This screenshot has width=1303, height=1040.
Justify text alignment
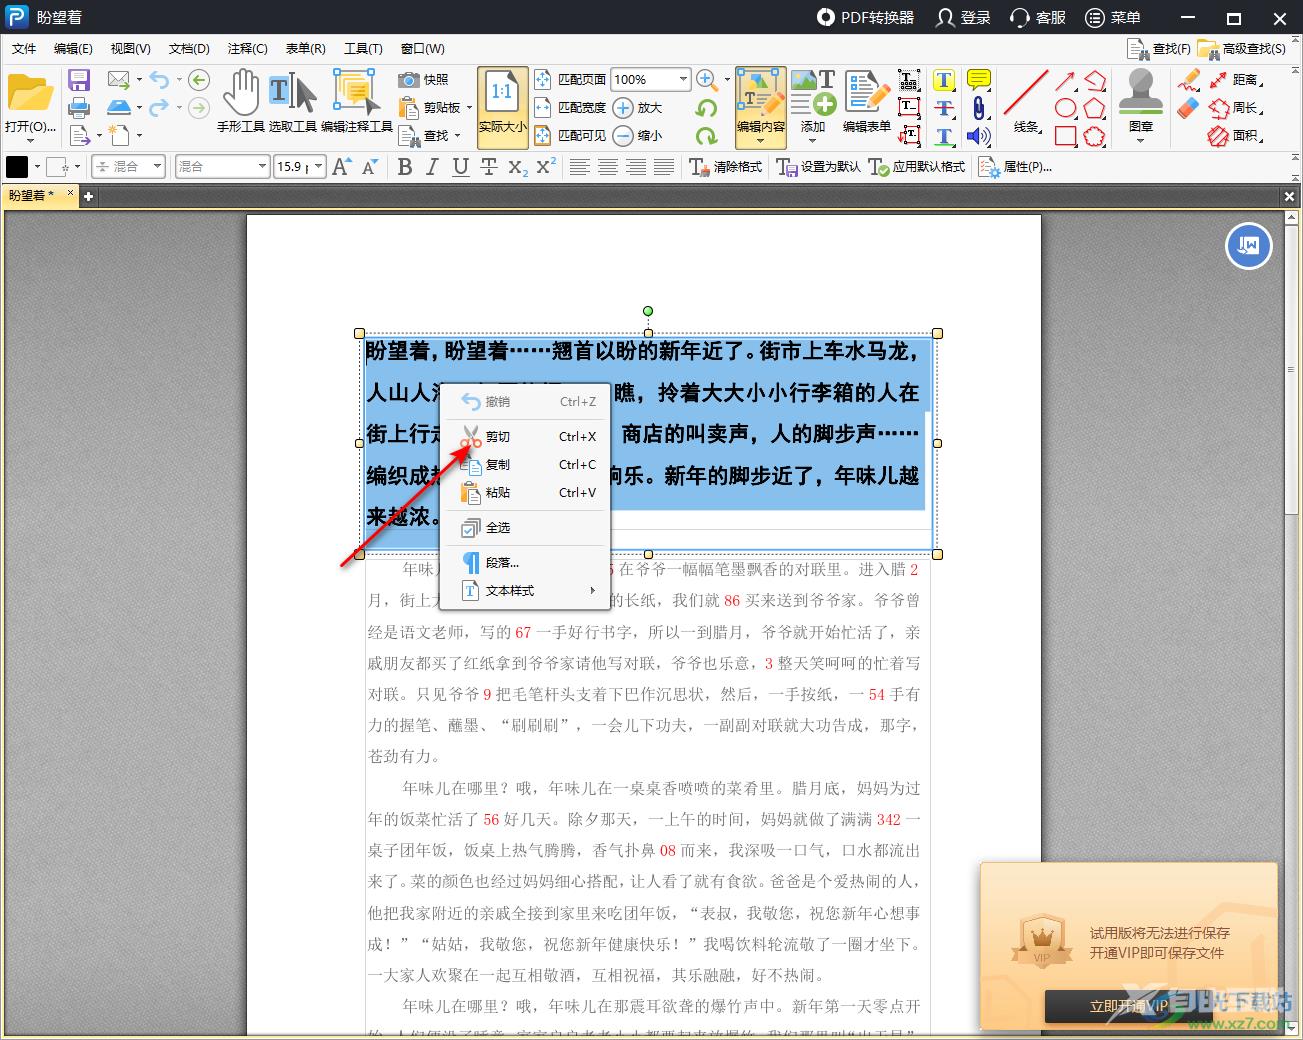pos(664,167)
